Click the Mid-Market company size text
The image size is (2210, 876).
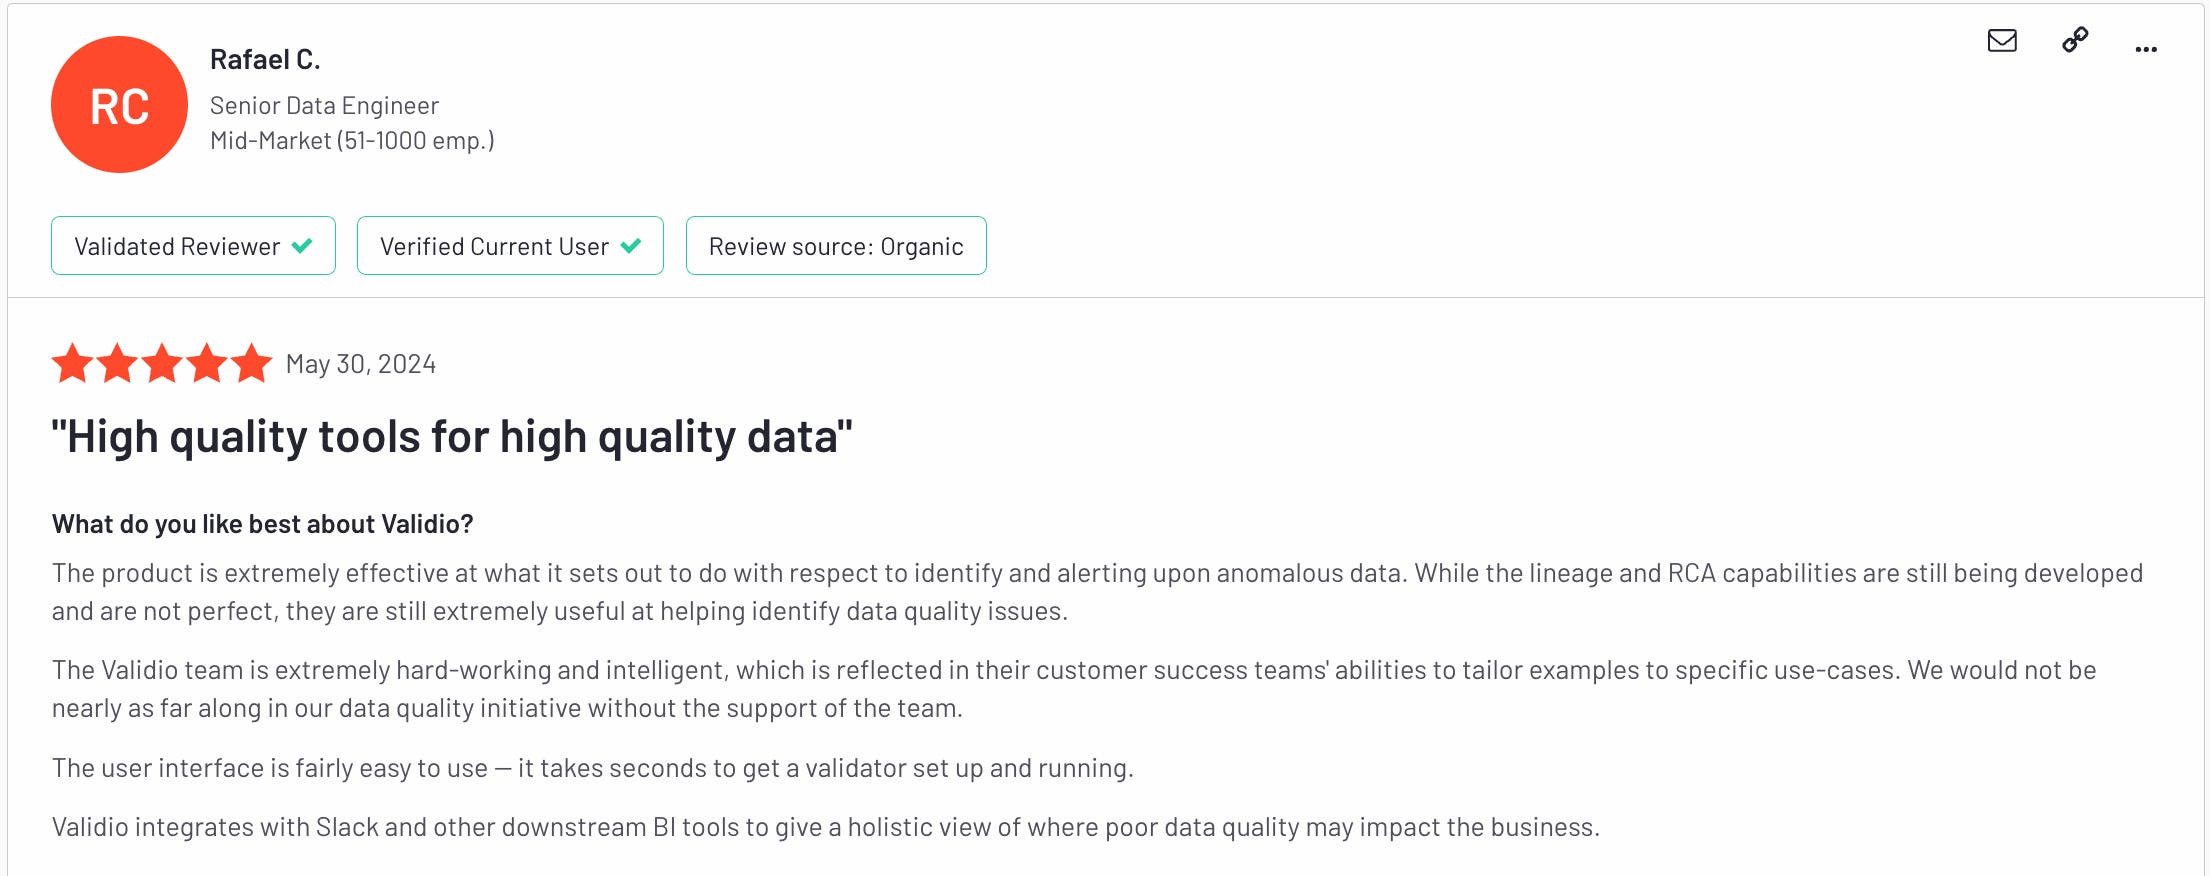(352, 141)
